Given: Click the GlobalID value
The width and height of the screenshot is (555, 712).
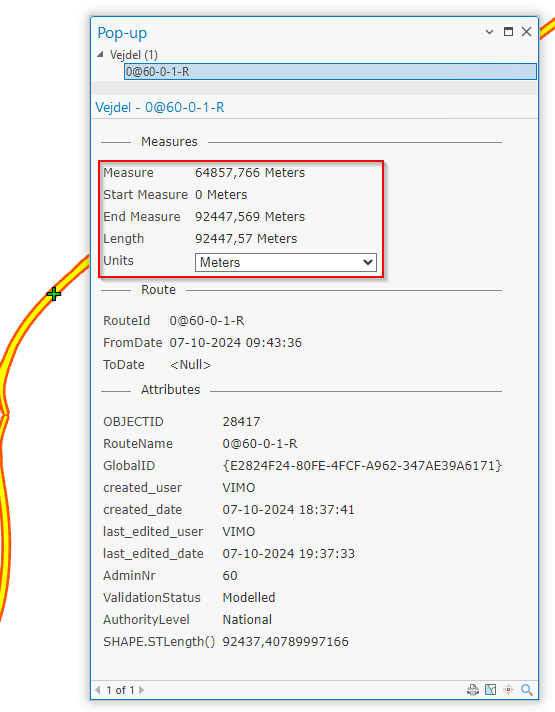Looking at the screenshot, I should pyautogui.click(x=362, y=466).
